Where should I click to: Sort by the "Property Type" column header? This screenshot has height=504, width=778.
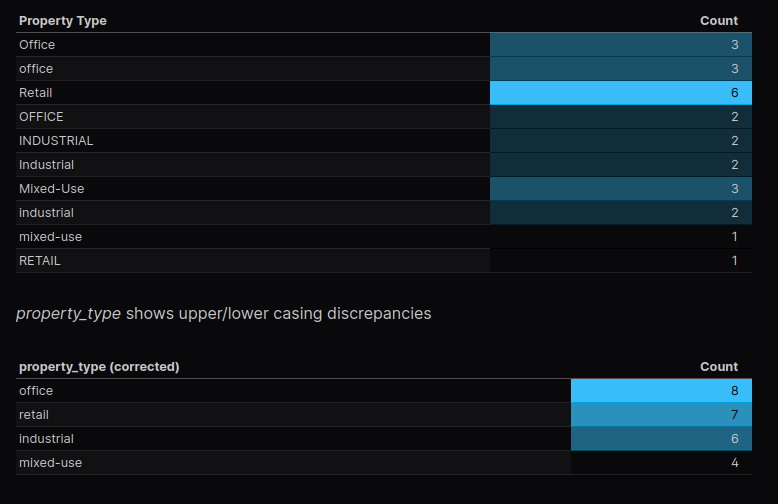coord(63,21)
